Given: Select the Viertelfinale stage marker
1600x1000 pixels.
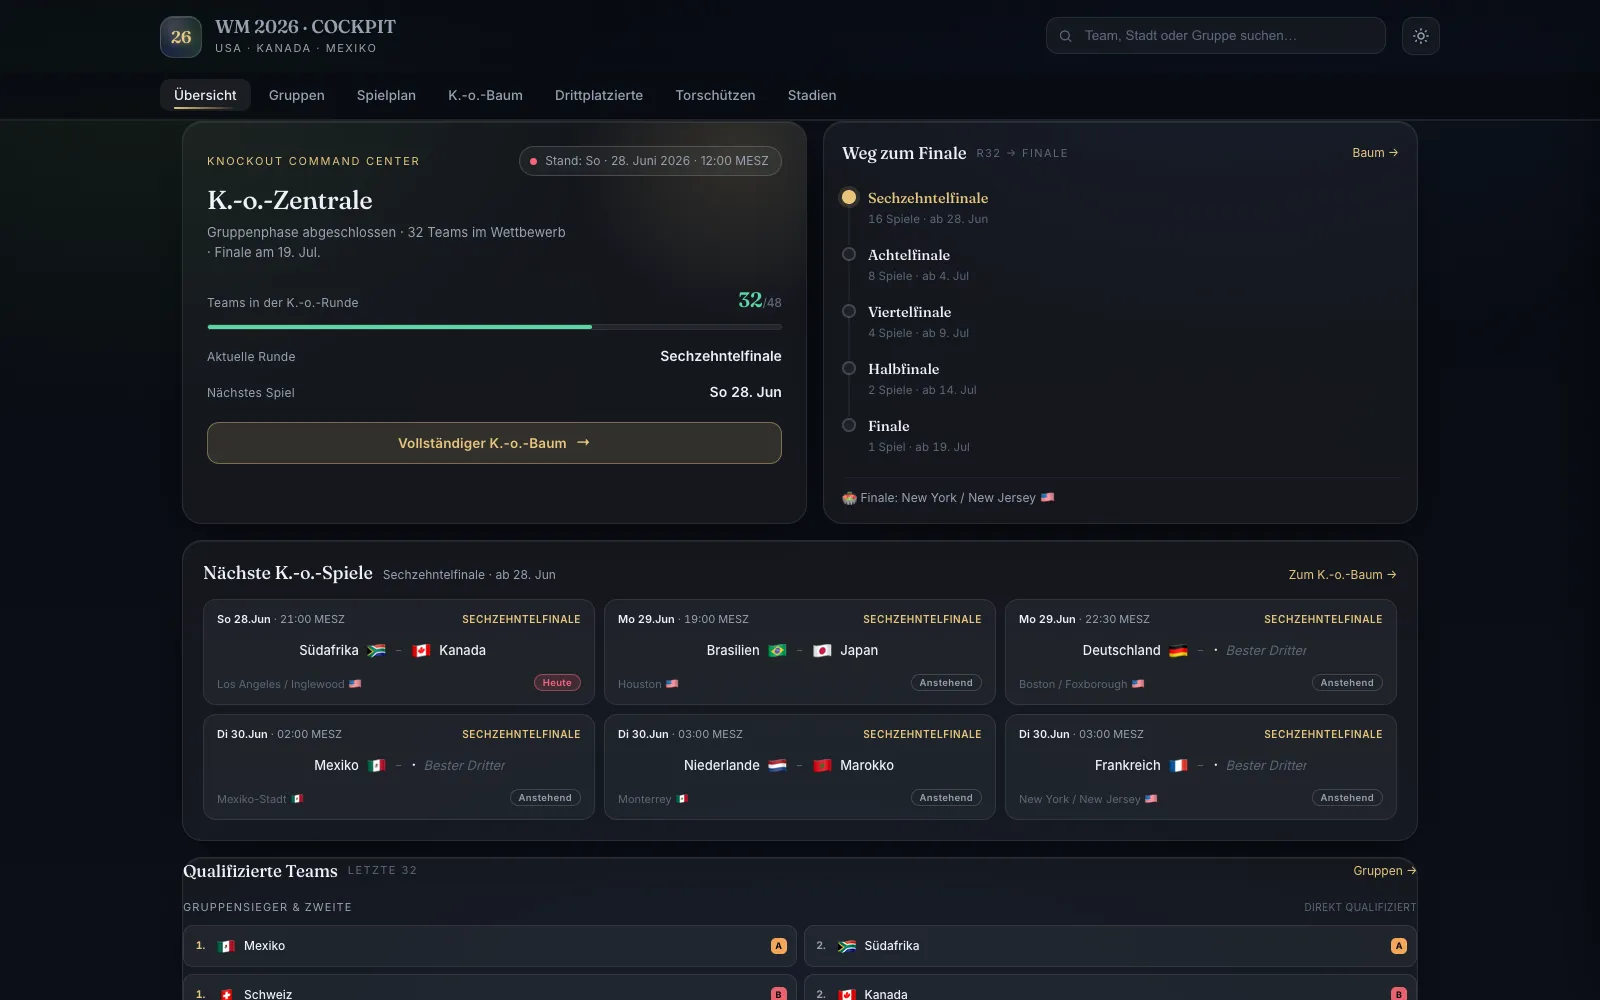Looking at the screenshot, I should coord(849,311).
